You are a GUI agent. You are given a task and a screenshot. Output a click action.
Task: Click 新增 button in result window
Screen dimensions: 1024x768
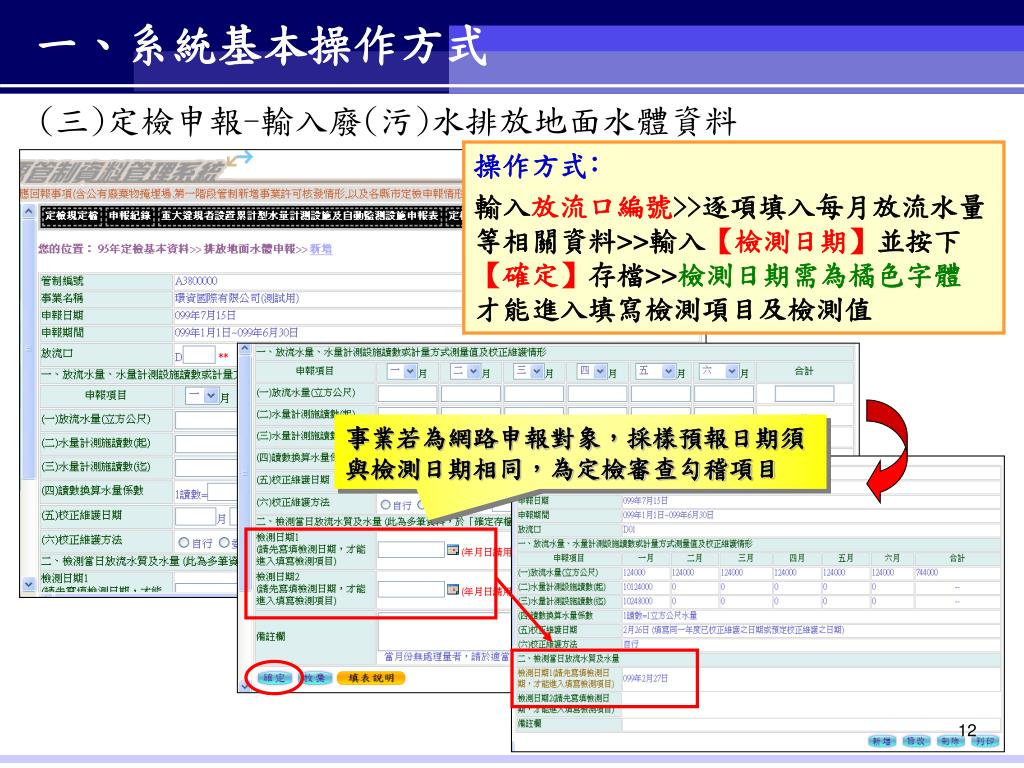(881, 741)
